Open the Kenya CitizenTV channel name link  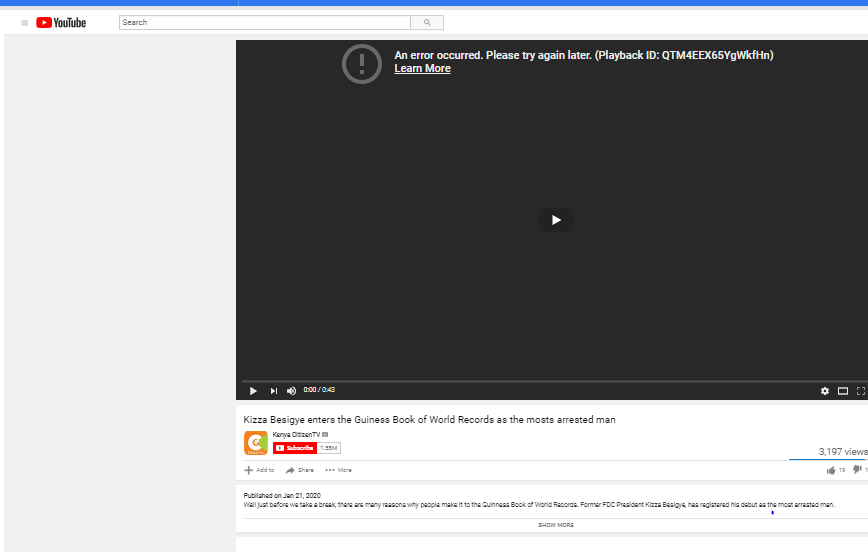click(x=296, y=435)
